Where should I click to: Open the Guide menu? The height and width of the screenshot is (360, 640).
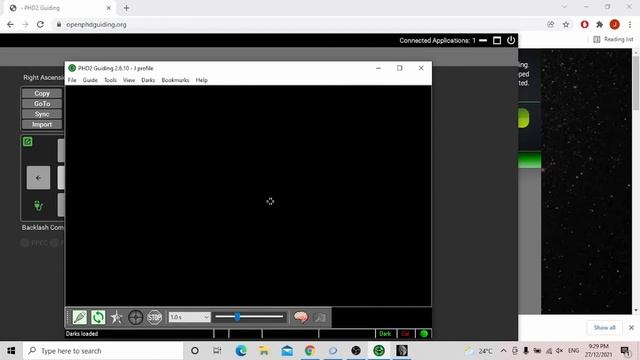(x=90, y=80)
